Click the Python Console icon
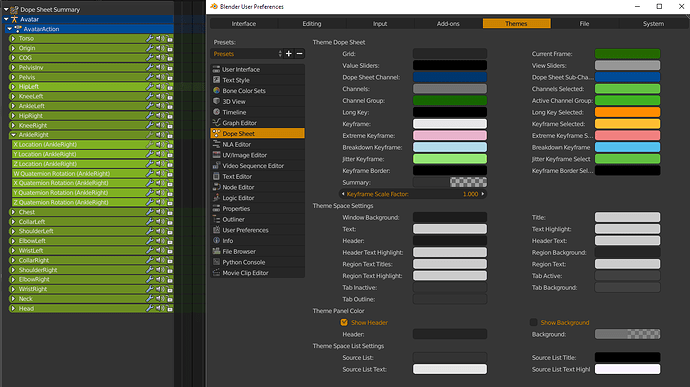Screen dimensions: 690x387 coord(217,262)
